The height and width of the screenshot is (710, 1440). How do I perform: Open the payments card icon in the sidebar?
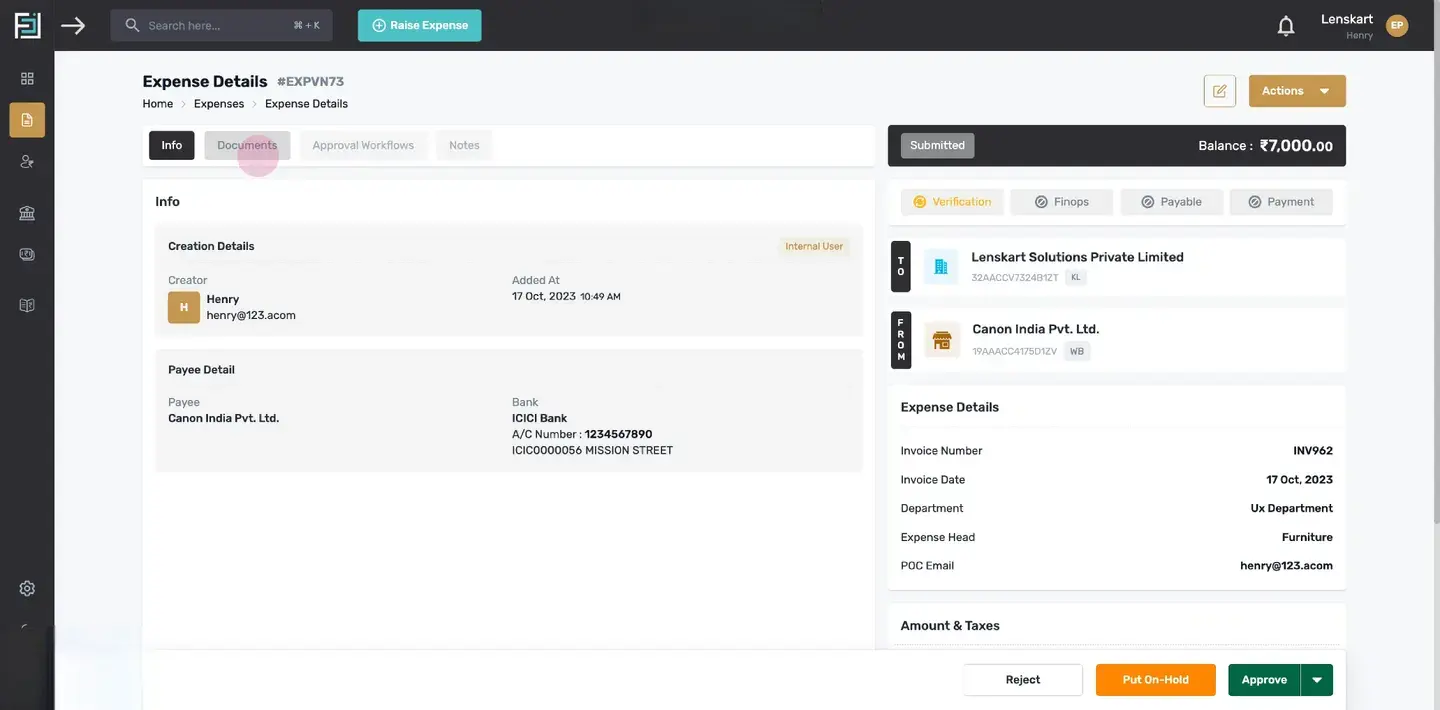[x=27, y=255]
